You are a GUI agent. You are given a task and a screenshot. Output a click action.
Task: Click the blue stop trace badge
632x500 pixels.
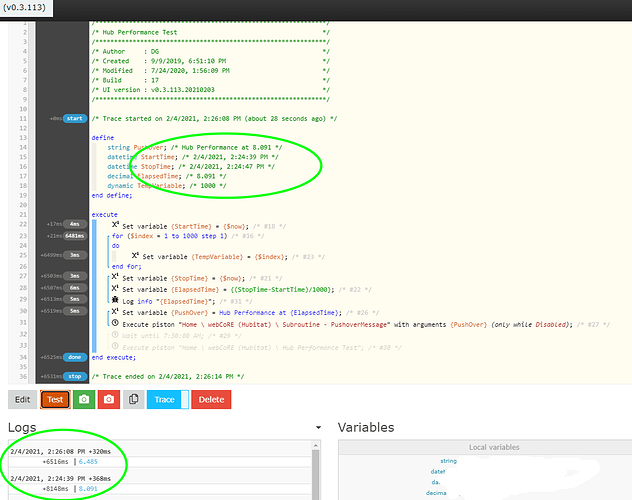click(x=75, y=376)
